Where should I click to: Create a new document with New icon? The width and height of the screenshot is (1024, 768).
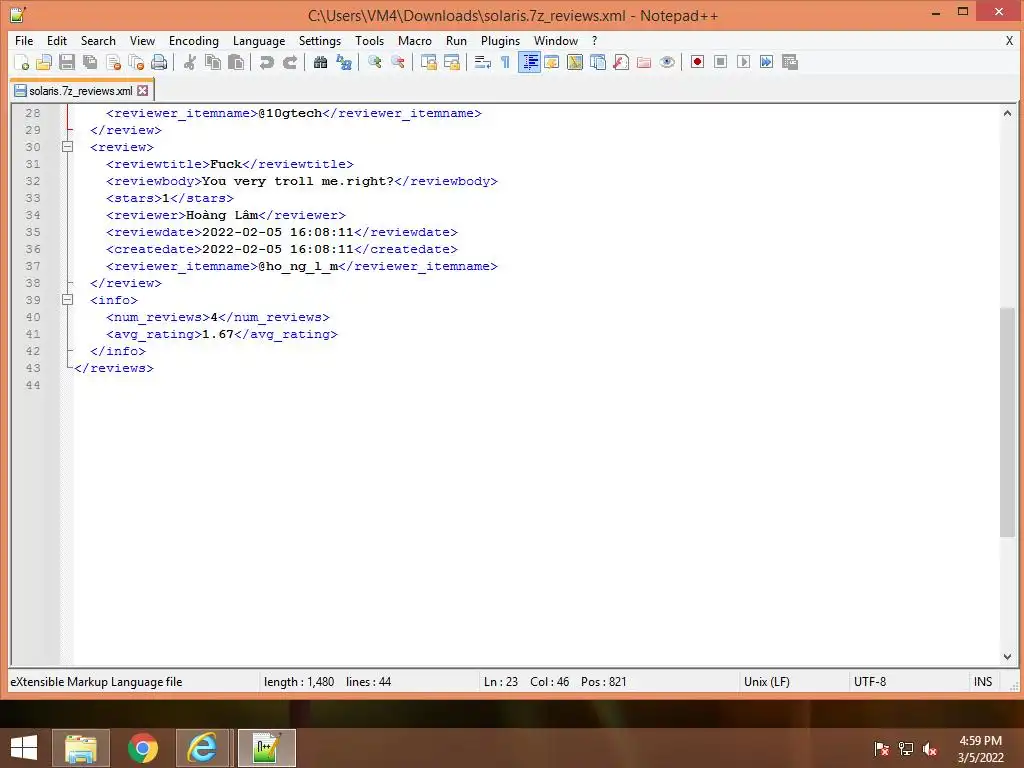pos(21,62)
